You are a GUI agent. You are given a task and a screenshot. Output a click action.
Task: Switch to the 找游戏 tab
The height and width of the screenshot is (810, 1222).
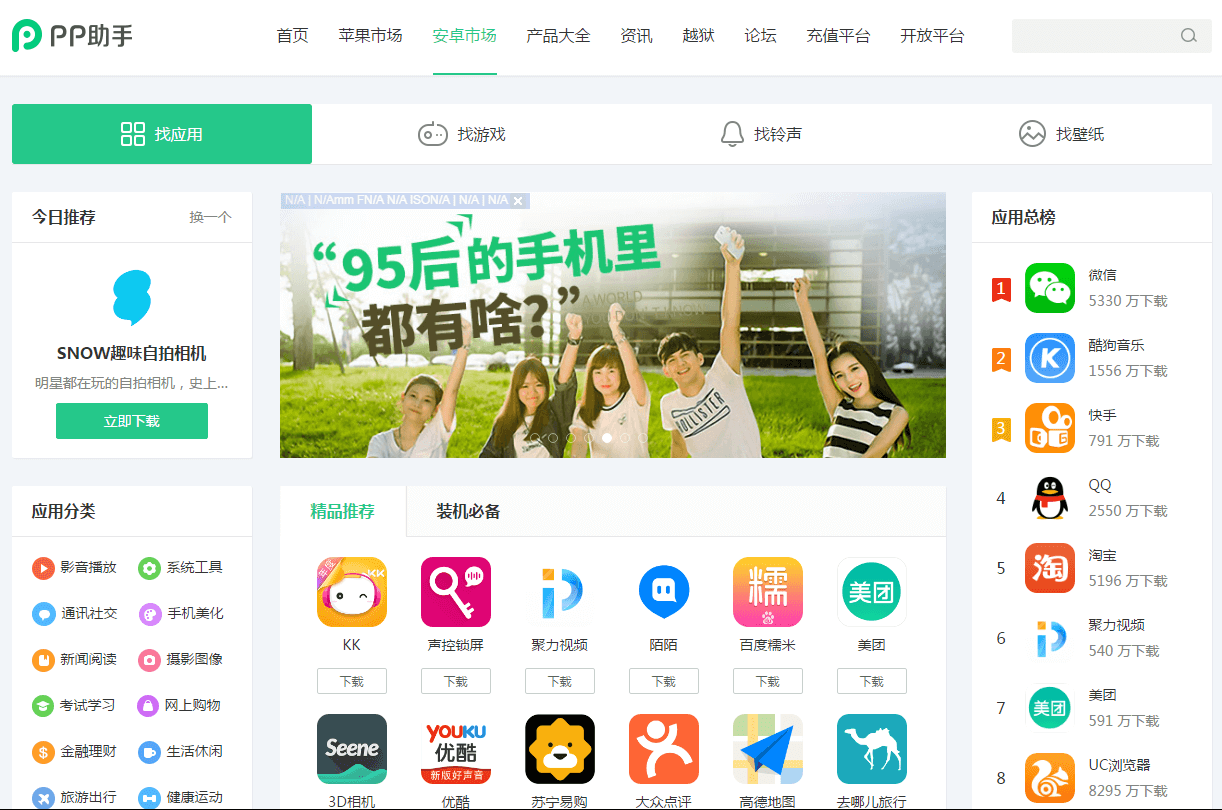tap(462, 134)
